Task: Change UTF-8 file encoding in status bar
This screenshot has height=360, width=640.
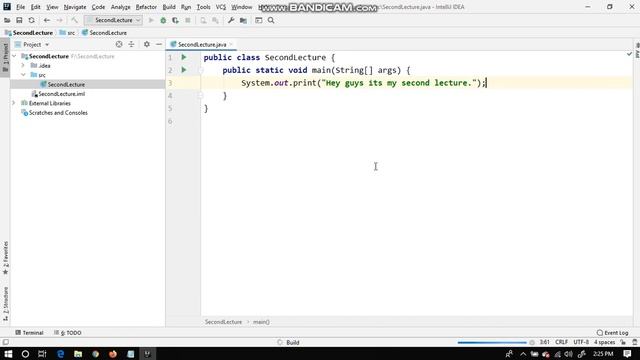Action: pyautogui.click(x=581, y=342)
